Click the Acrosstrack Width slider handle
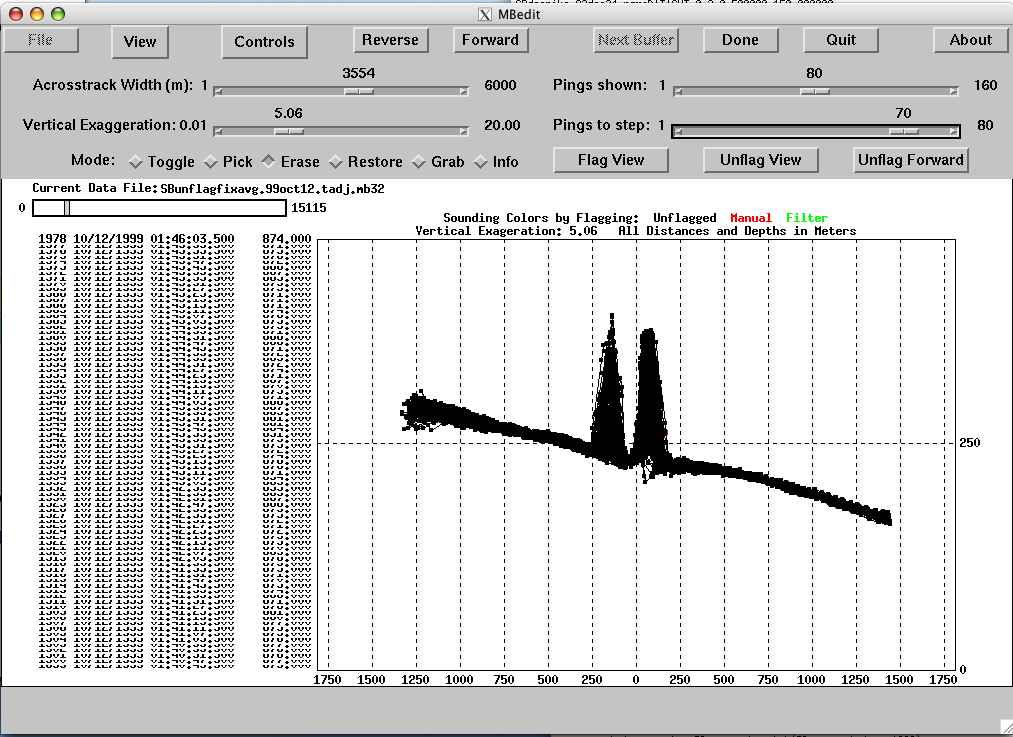 coord(359,91)
